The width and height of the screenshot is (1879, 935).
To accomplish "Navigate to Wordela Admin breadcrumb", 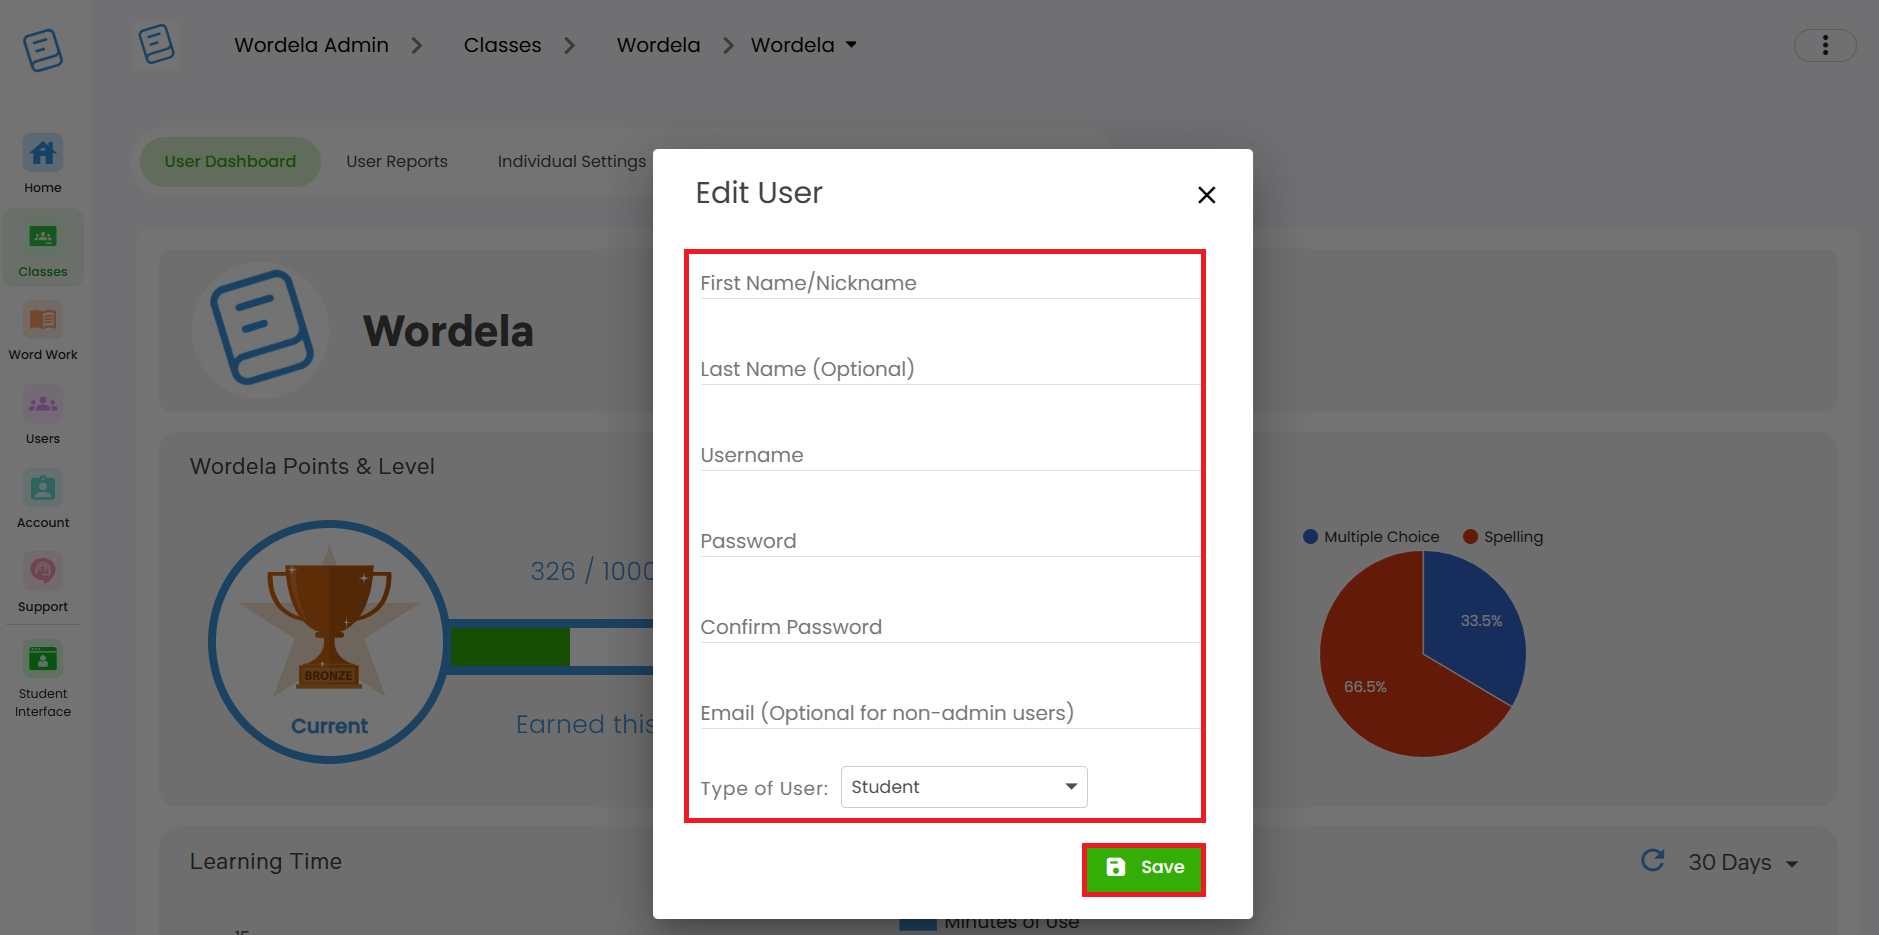I will 312,45.
